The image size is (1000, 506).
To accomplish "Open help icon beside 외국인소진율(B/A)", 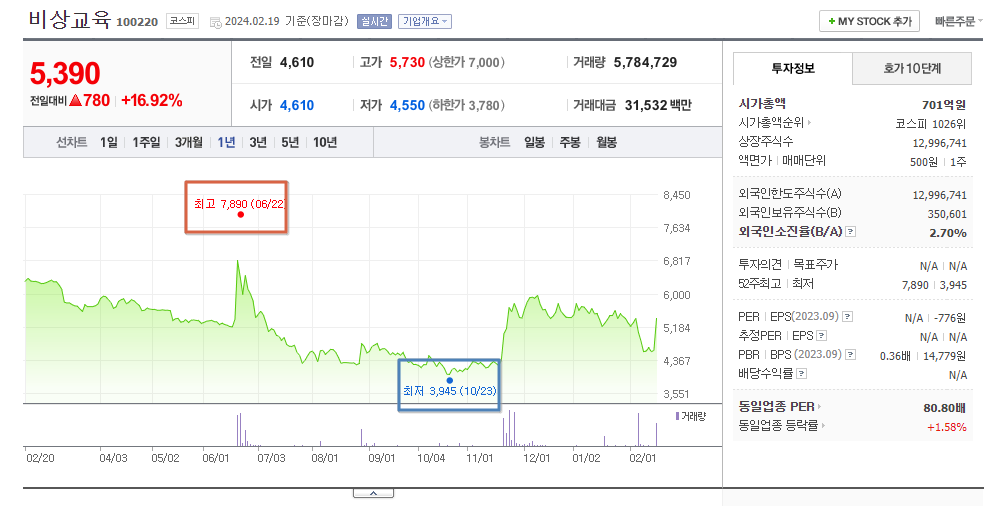I will (850, 232).
